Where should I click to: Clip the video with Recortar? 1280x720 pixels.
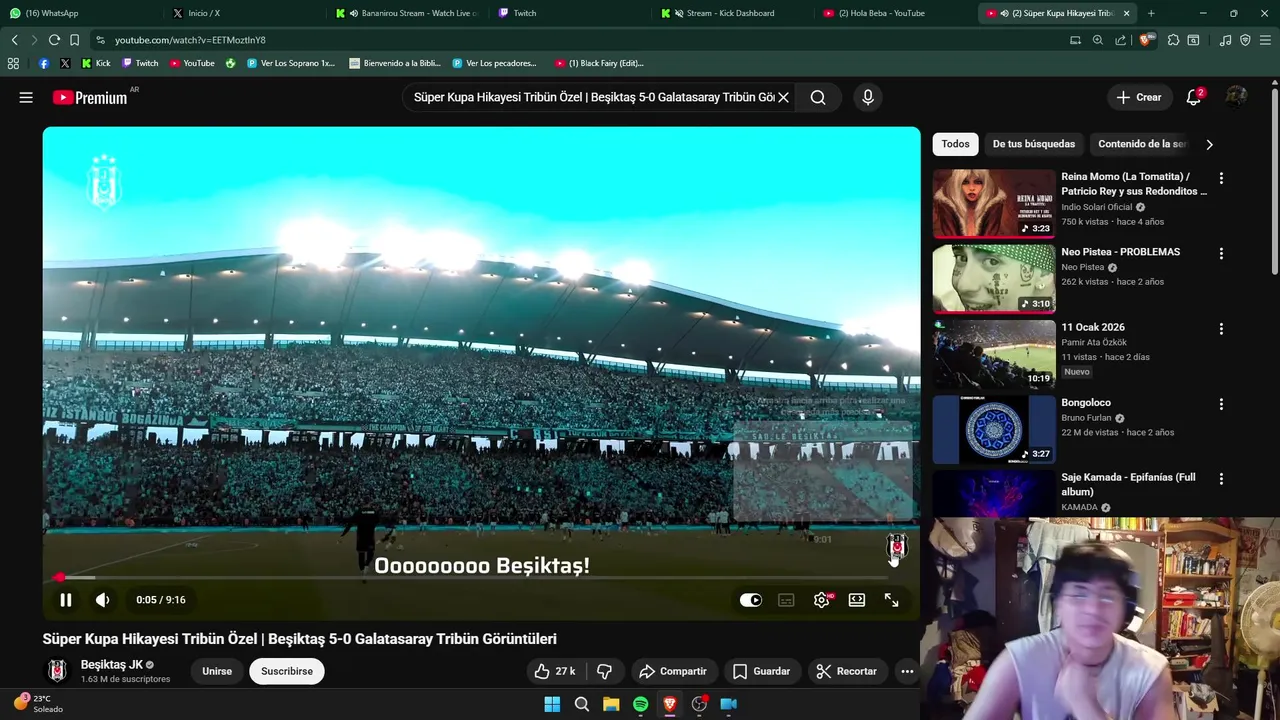pyautogui.click(x=846, y=671)
